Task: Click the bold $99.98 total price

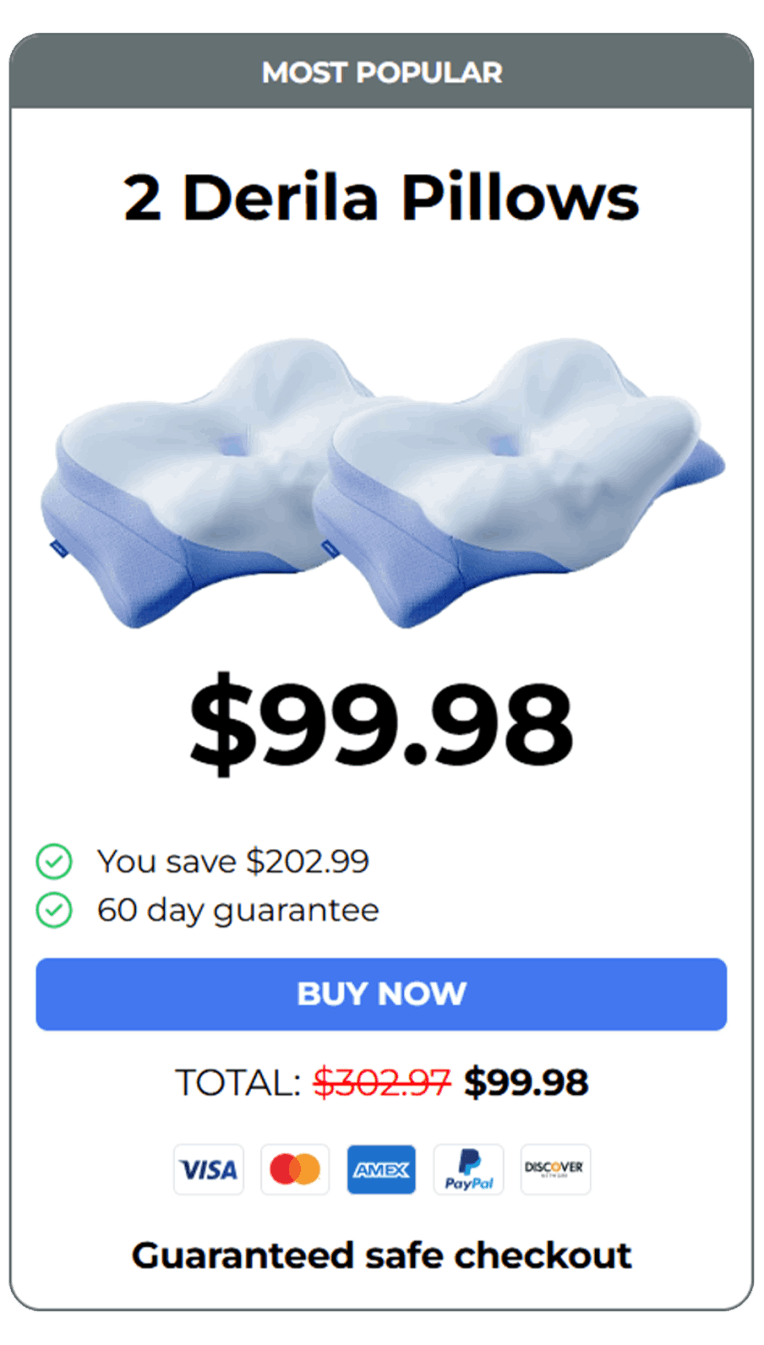Action: (x=526, y=1082)
